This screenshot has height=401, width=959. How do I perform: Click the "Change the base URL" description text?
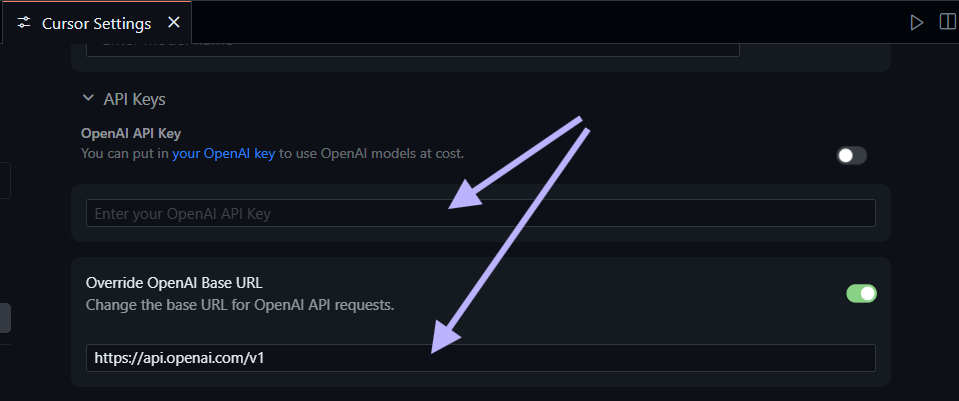click(x=239, y=304)
